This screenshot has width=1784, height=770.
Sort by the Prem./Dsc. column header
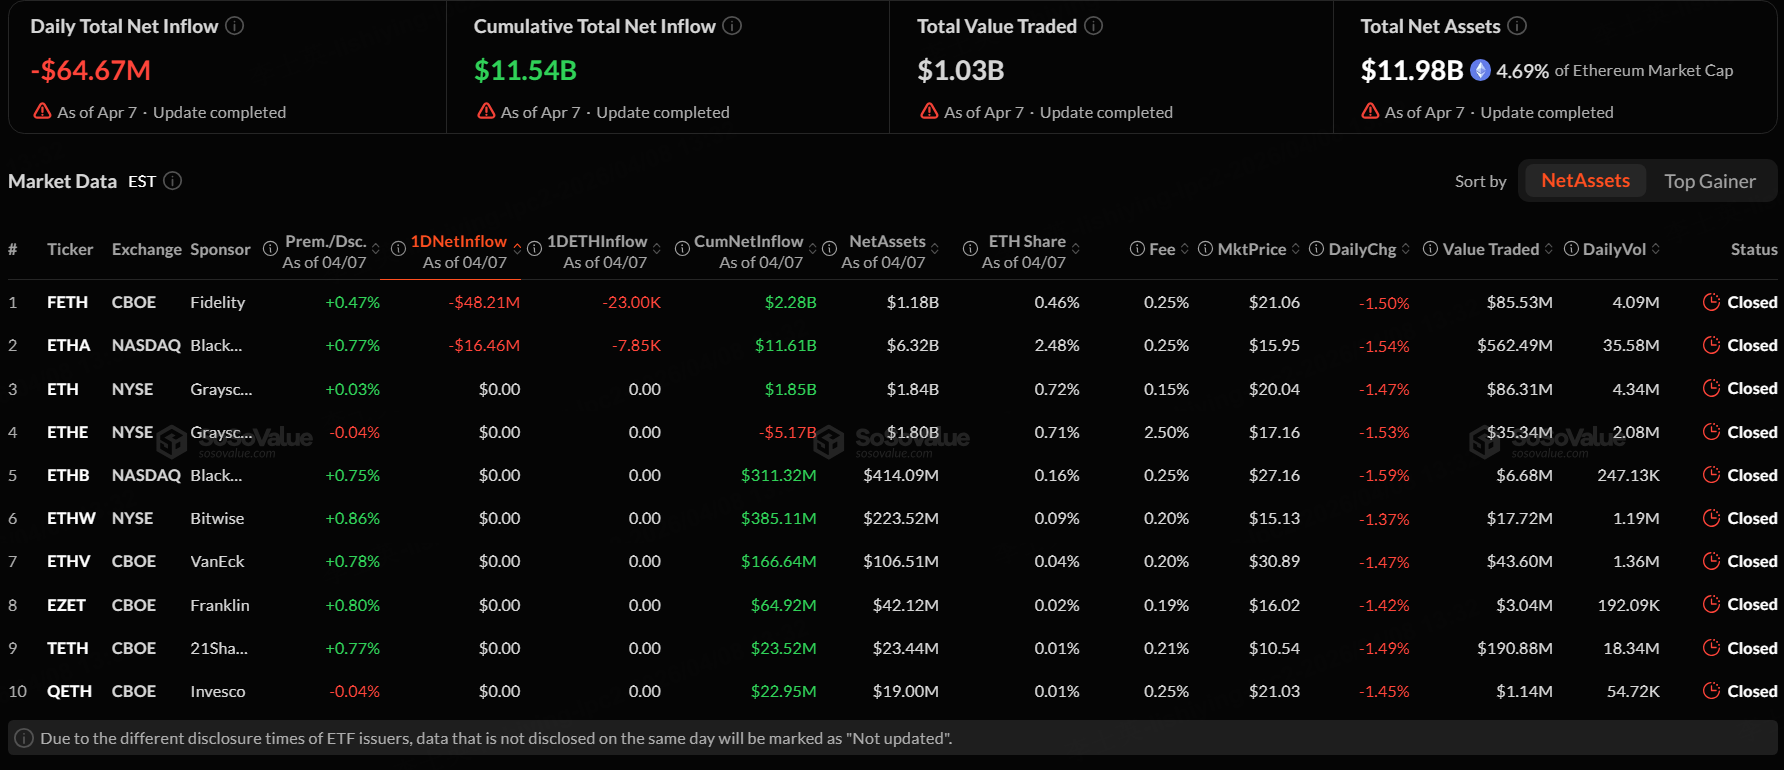click(x=326, y=242)
